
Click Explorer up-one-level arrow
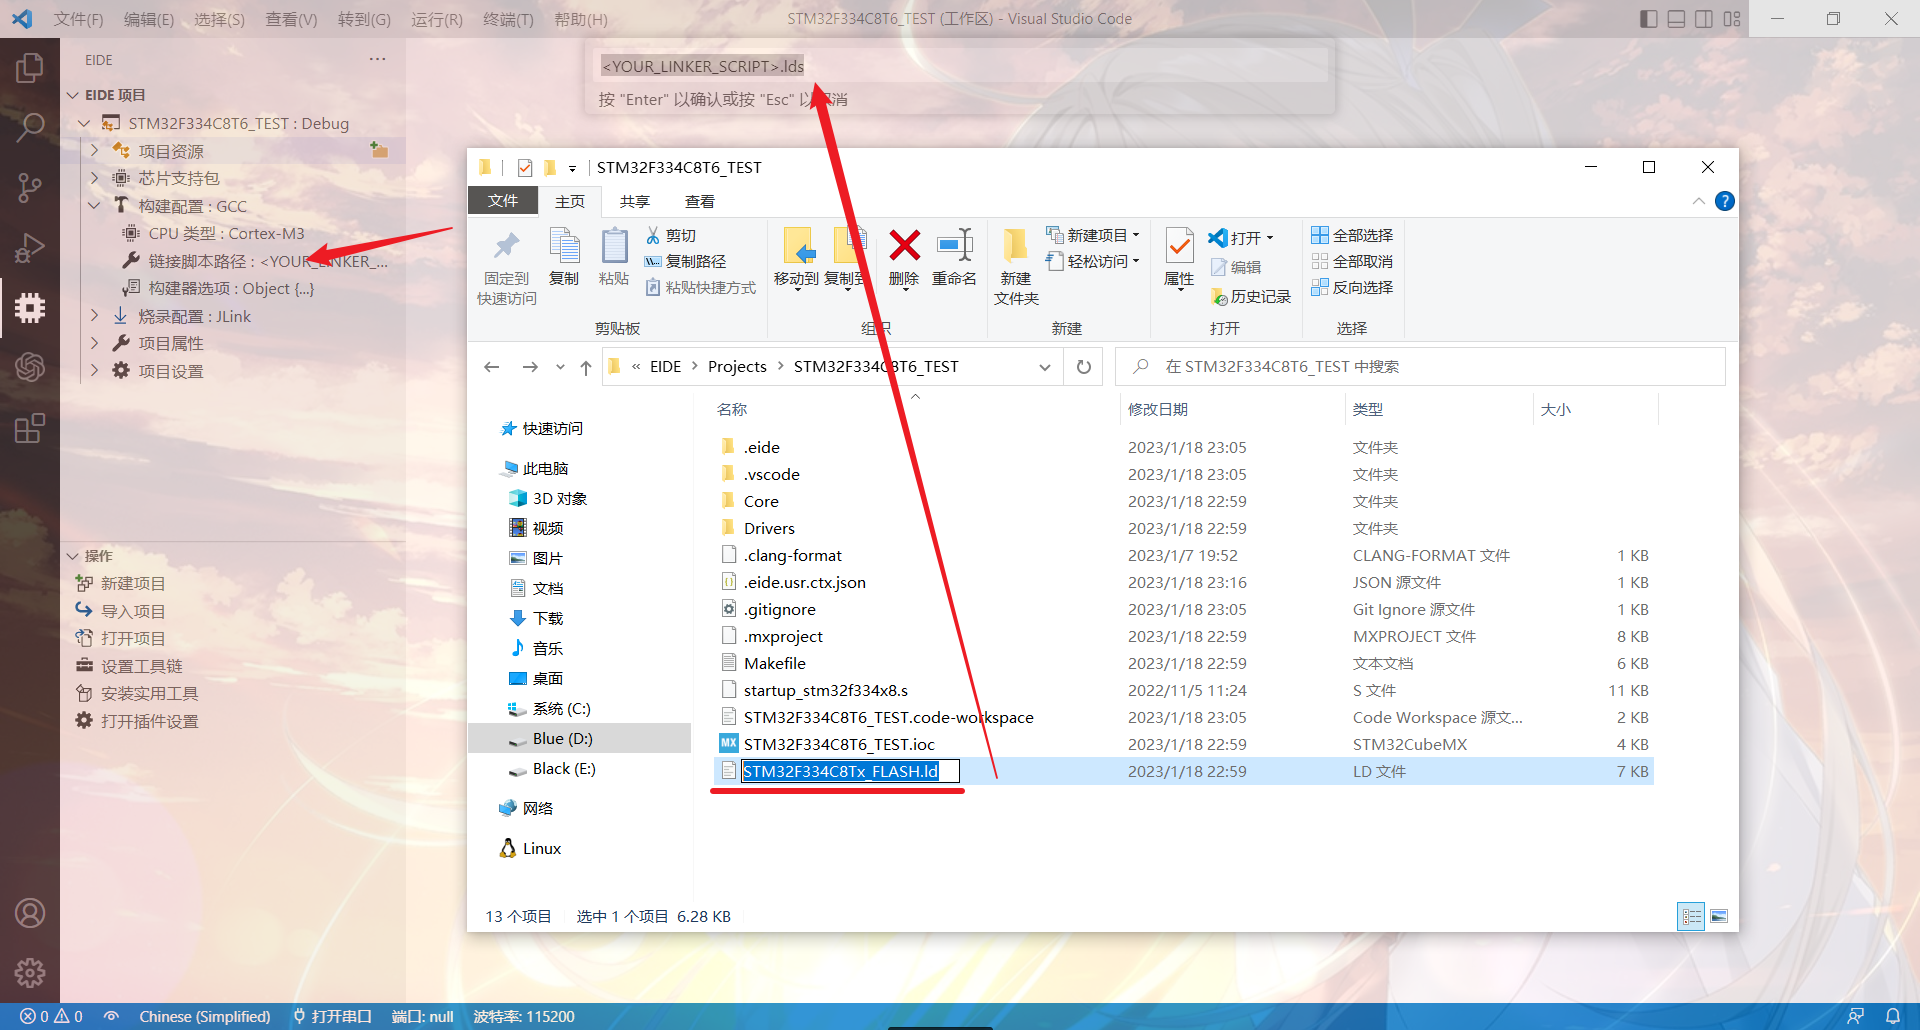pos(586,367)
